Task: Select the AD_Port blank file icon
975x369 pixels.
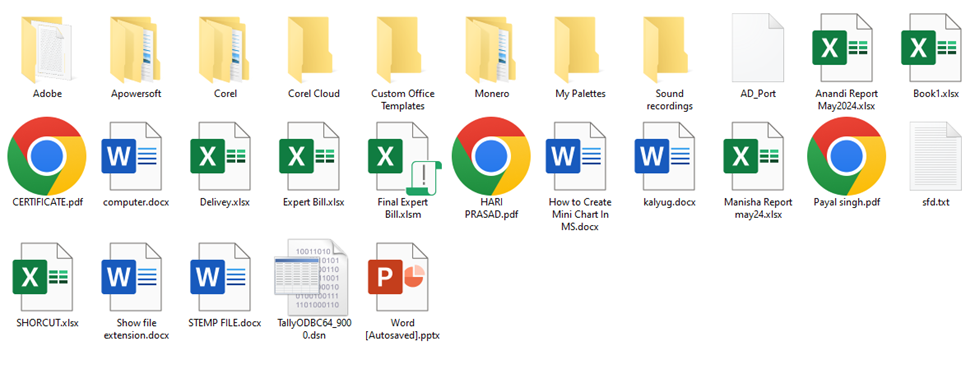Action: pos(758,48)
